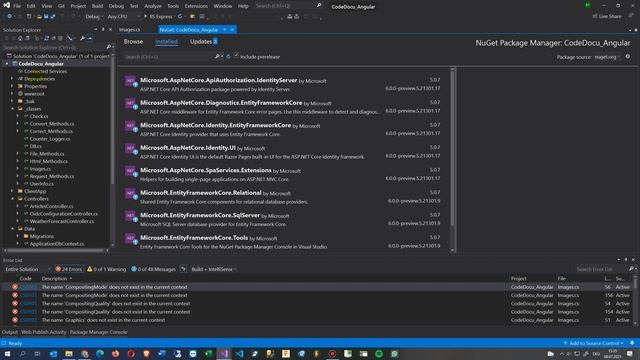Select Images.cs in the Solution Explorer tree
Image resolution: width=640 pixels, height=360 pixels.
click(40, 169)
